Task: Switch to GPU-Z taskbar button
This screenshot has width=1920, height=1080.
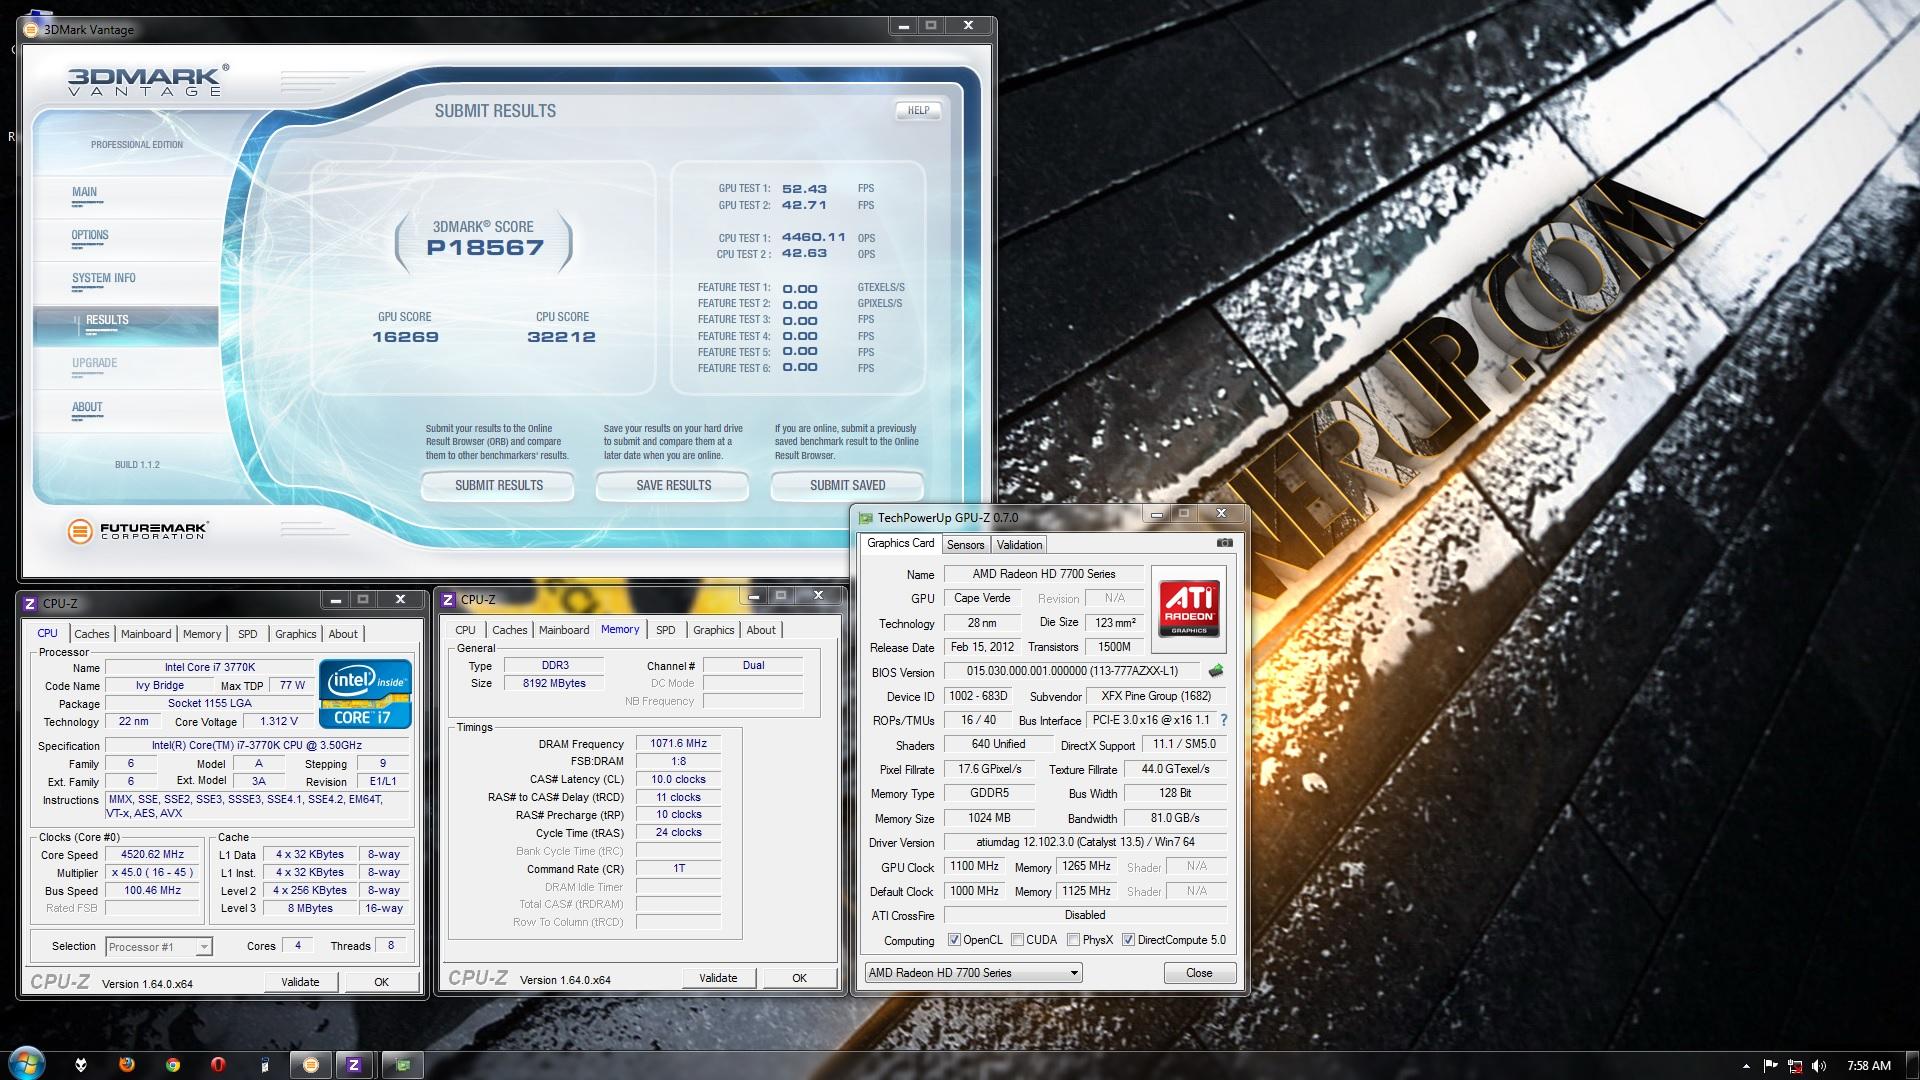Action: click(x=402, y=1065)
